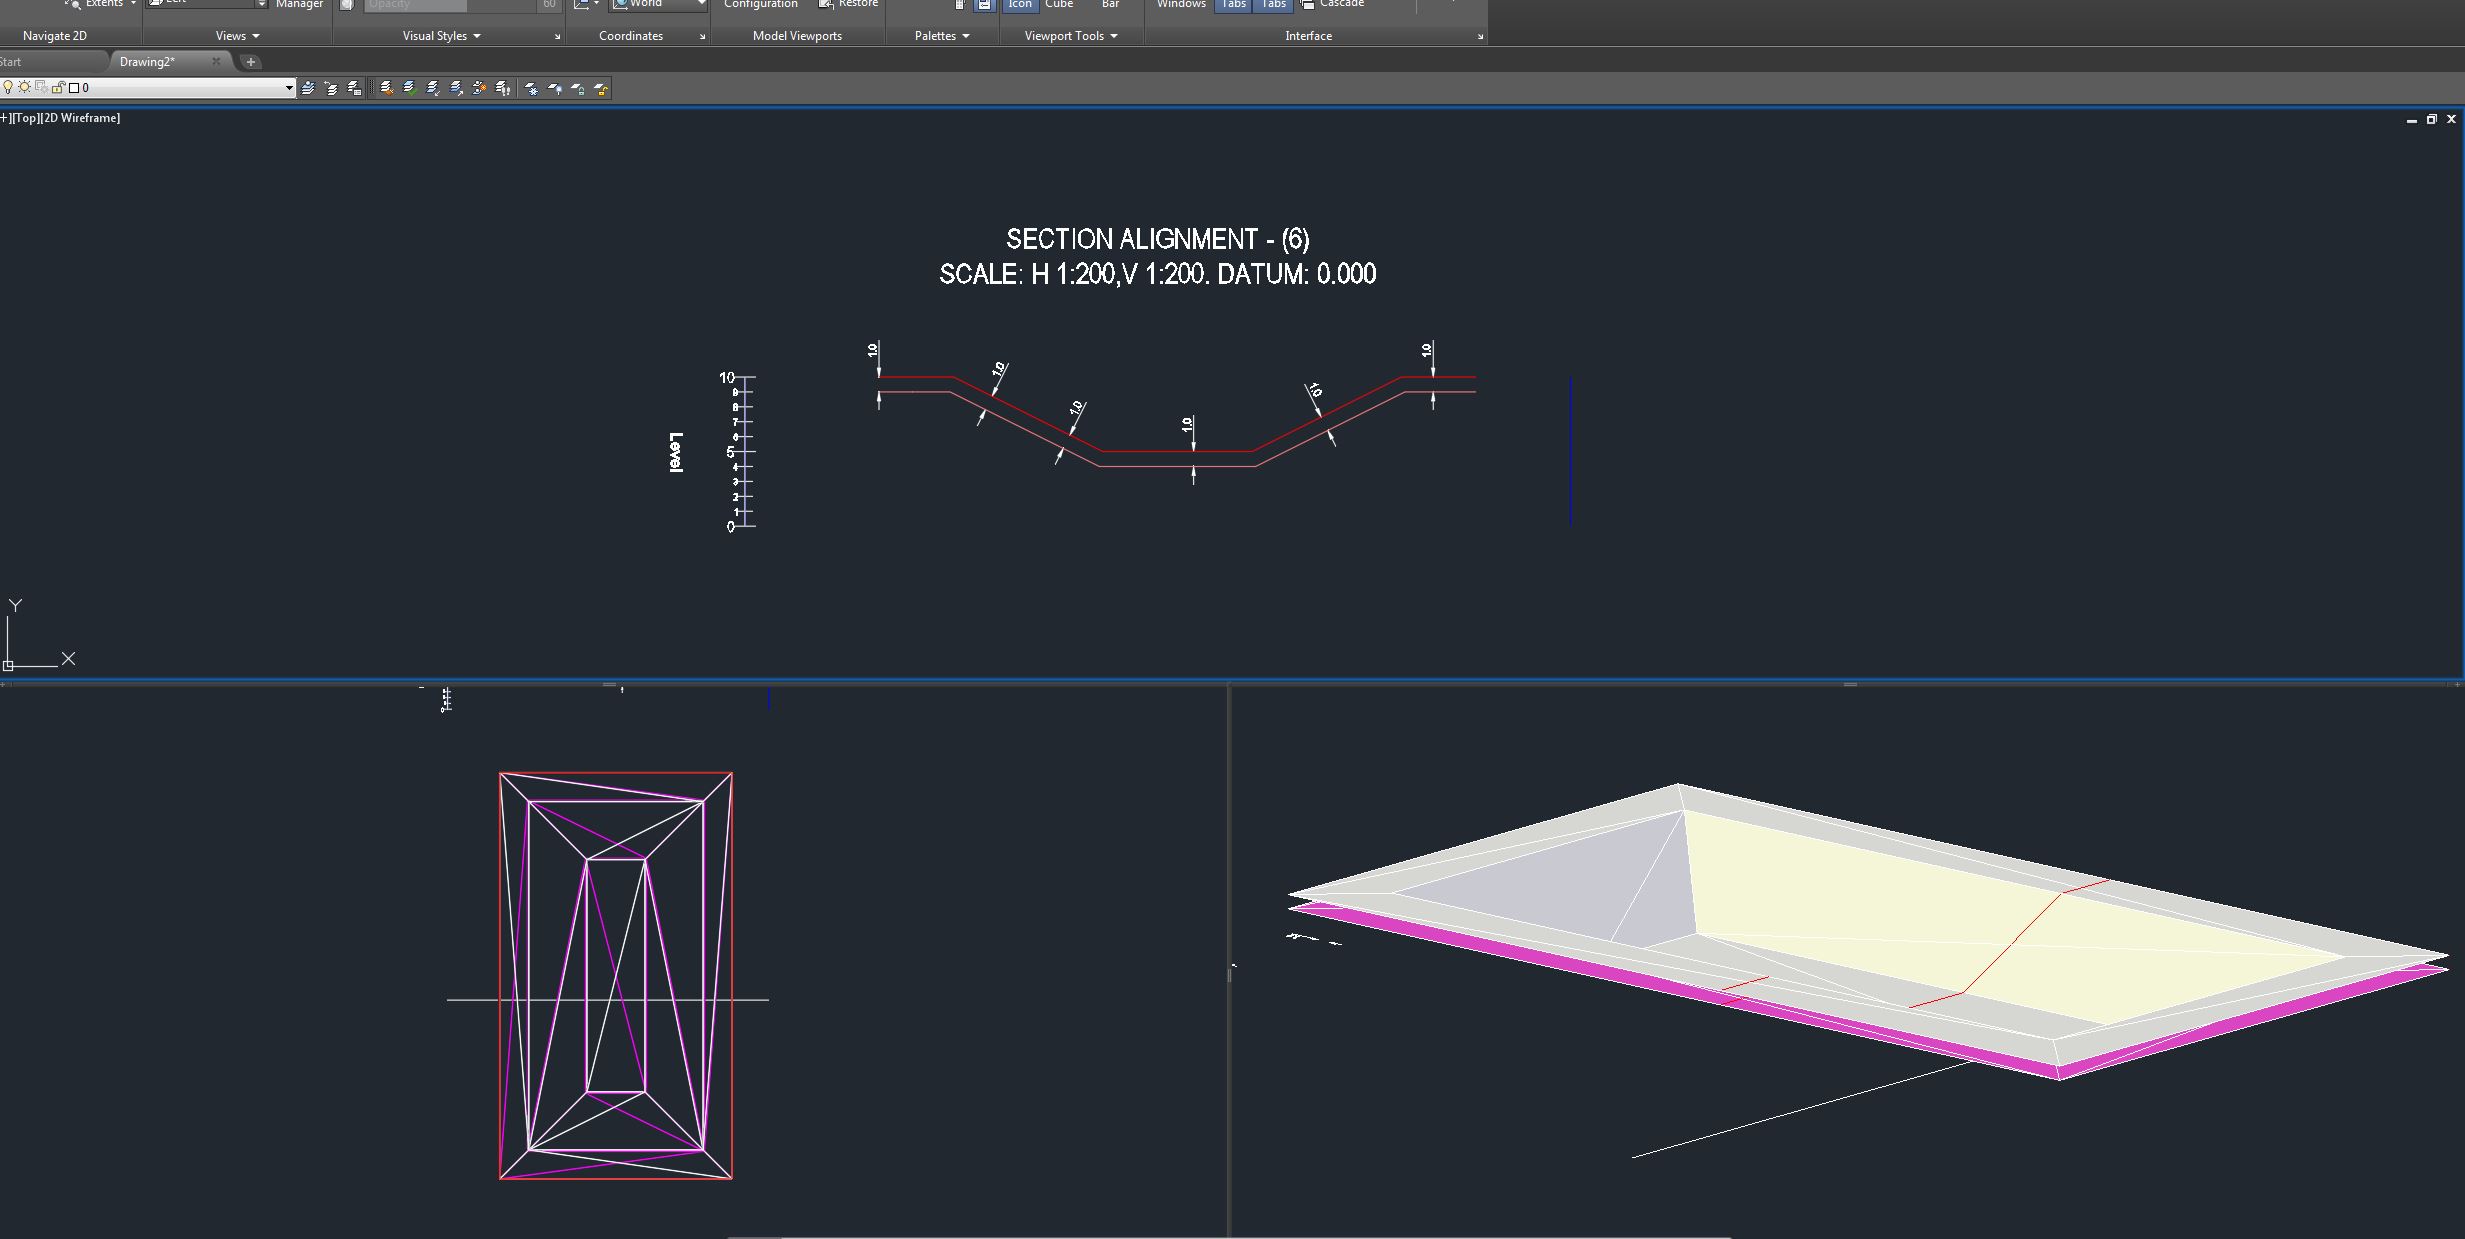
Task: Toggle freeze on layer 0 sun icon
Action: click(x=24, y=87)
